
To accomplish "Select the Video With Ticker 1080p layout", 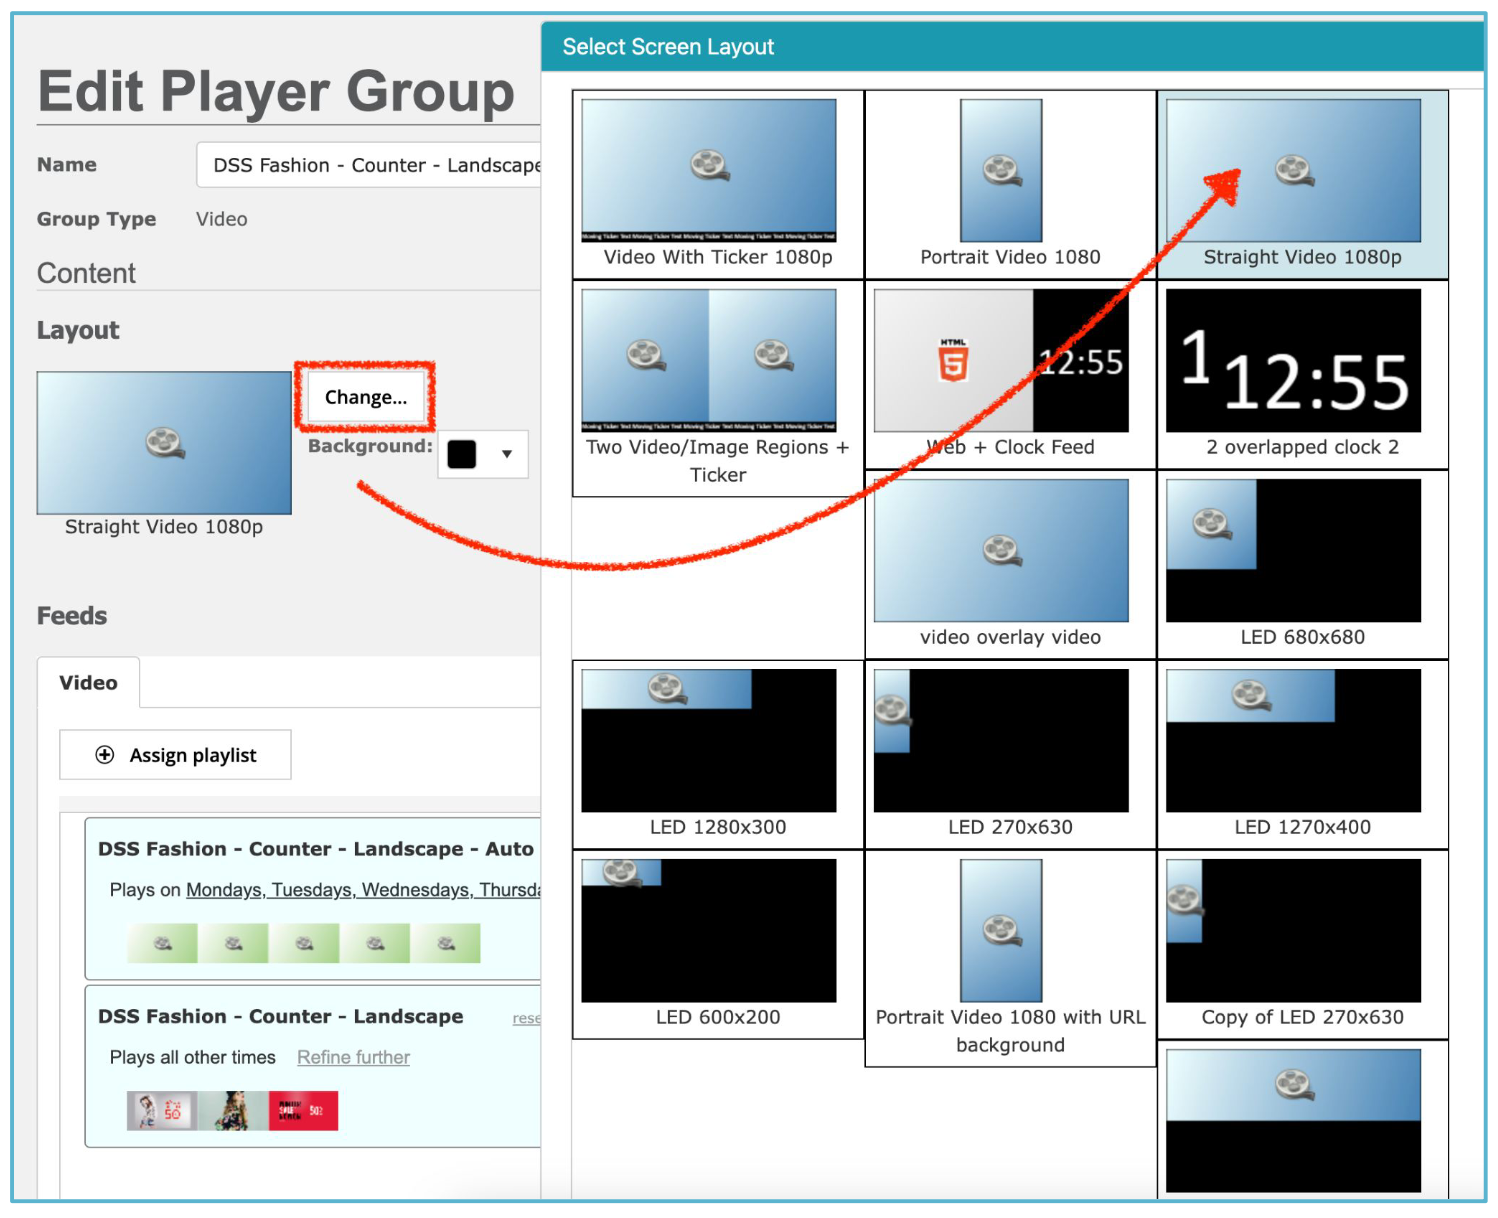I will click(x=717, y=184).
